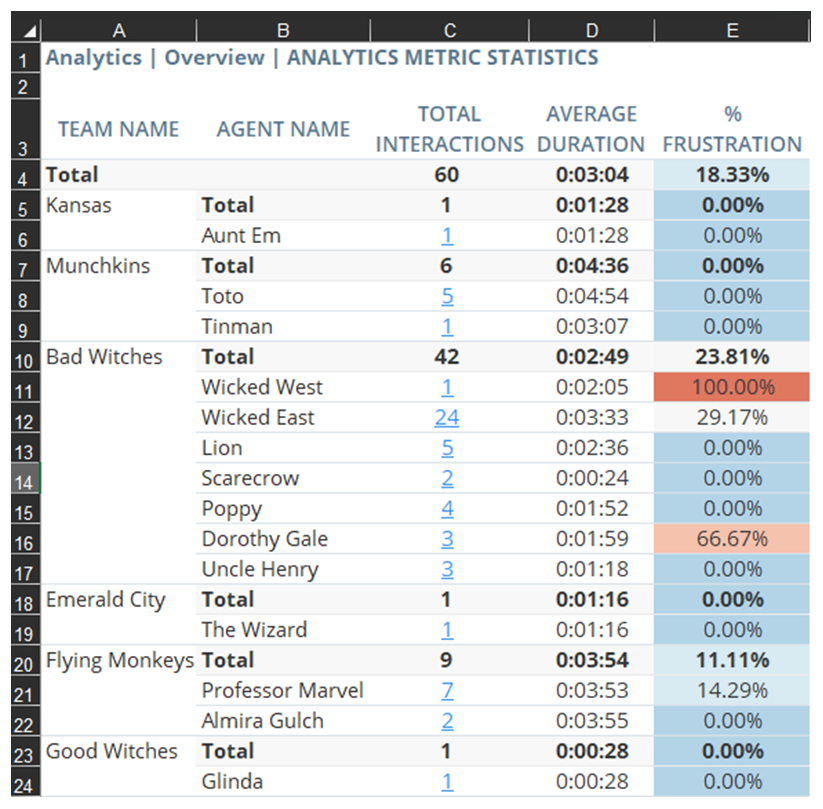Click the 29.17% frustration cell
Viewport: 823px width, 809px height.
tap(732, 418)
